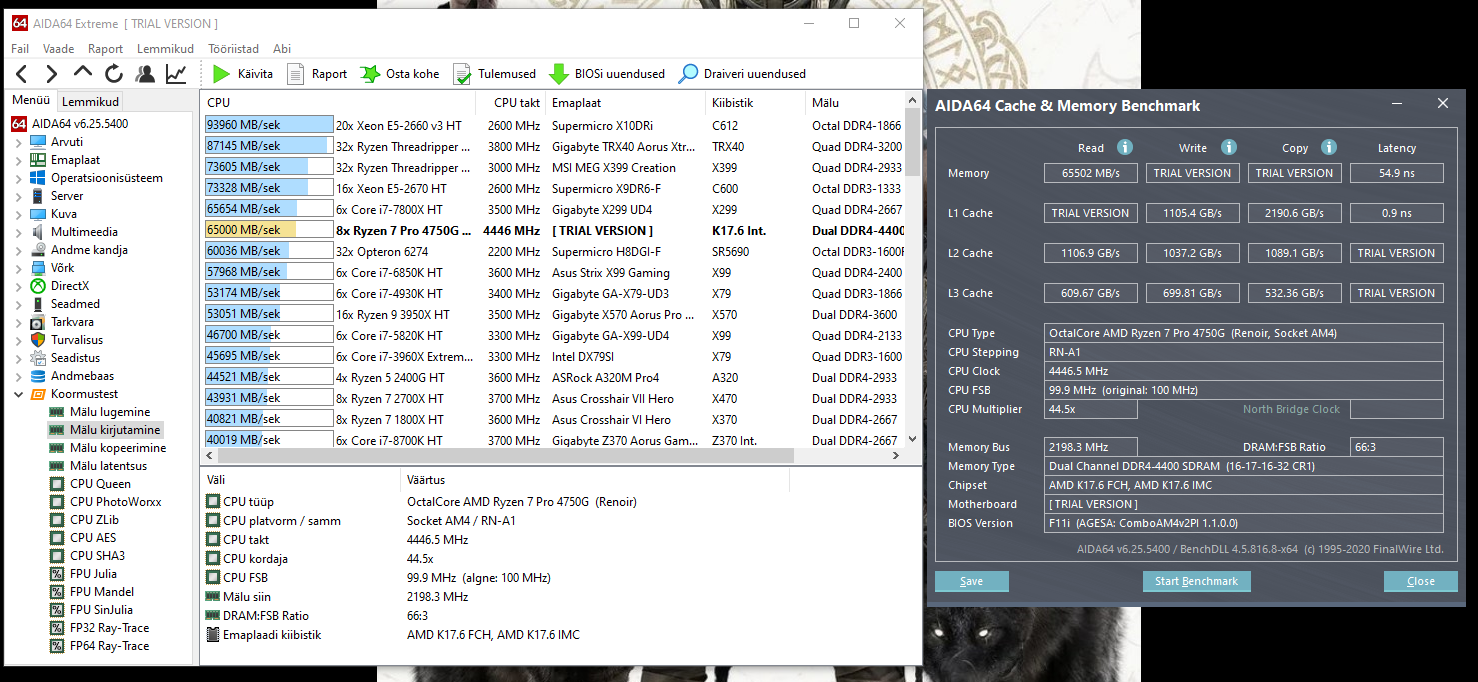Click Start Benchmark button

tap(1196, 581)
